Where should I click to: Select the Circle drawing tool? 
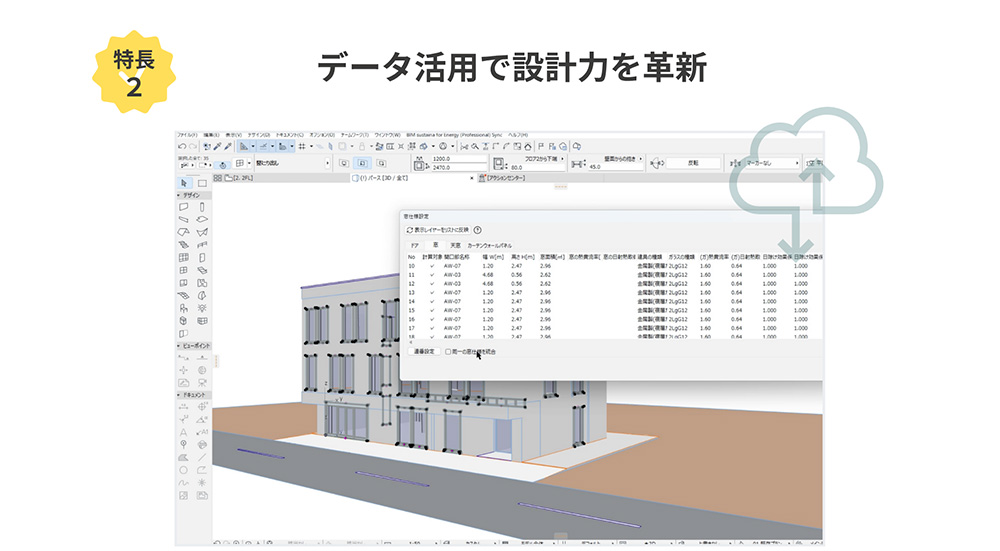click(184, 469)
